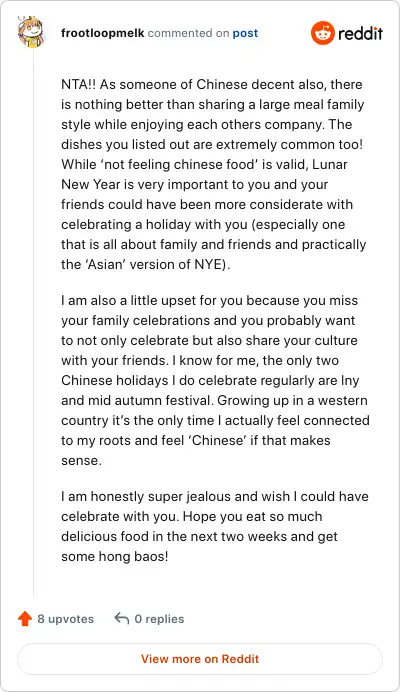
Task: Click the reddit wordmark text
Action: 361,33
